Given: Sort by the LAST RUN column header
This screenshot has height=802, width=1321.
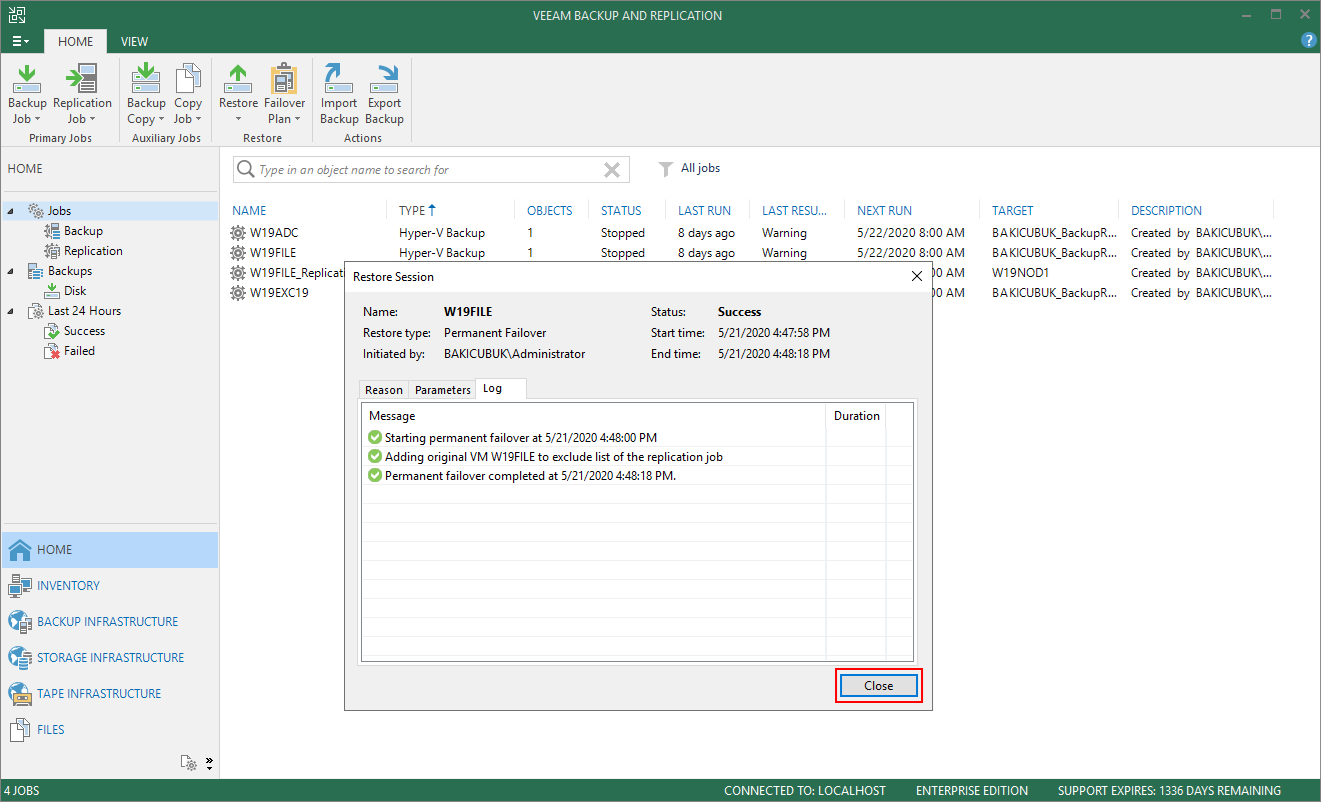Looking at the screenshot, I should [x=704, y=211].
